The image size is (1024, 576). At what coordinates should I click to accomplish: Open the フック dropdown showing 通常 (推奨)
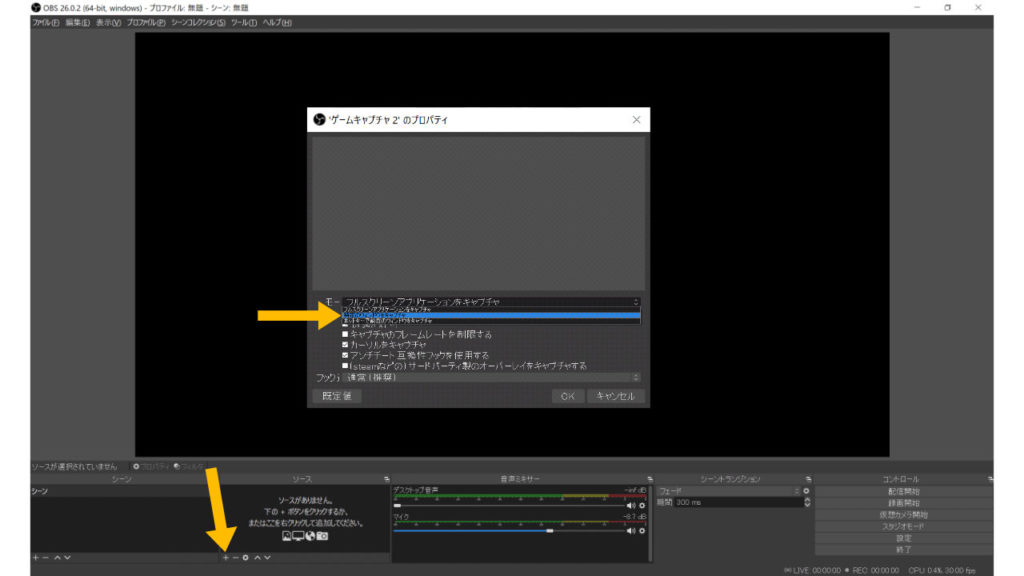click(x=491, y=377)
